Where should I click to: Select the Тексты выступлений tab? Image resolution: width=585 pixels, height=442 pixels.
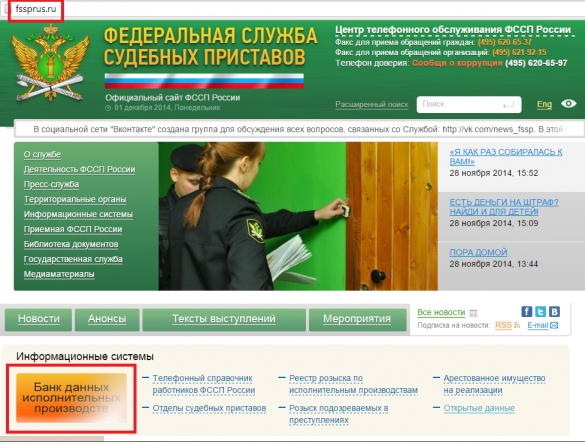(x=224, y=319)
